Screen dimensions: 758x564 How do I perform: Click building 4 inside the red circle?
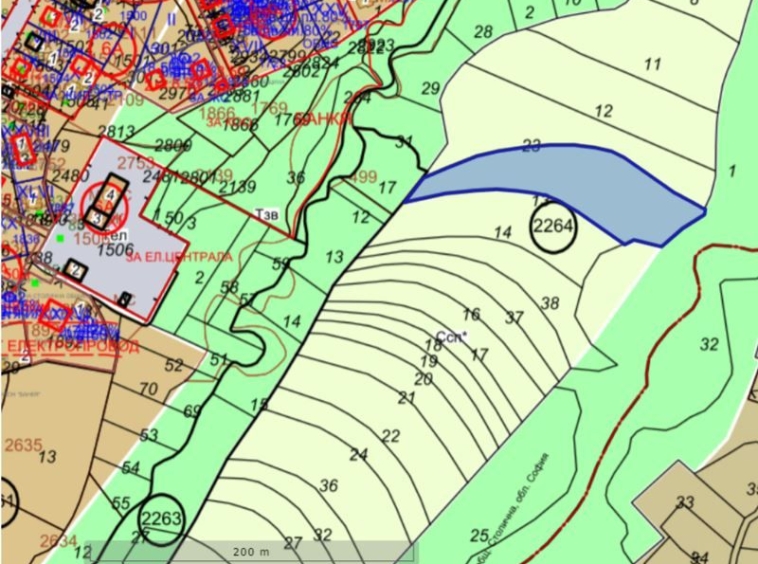(111, 195)
